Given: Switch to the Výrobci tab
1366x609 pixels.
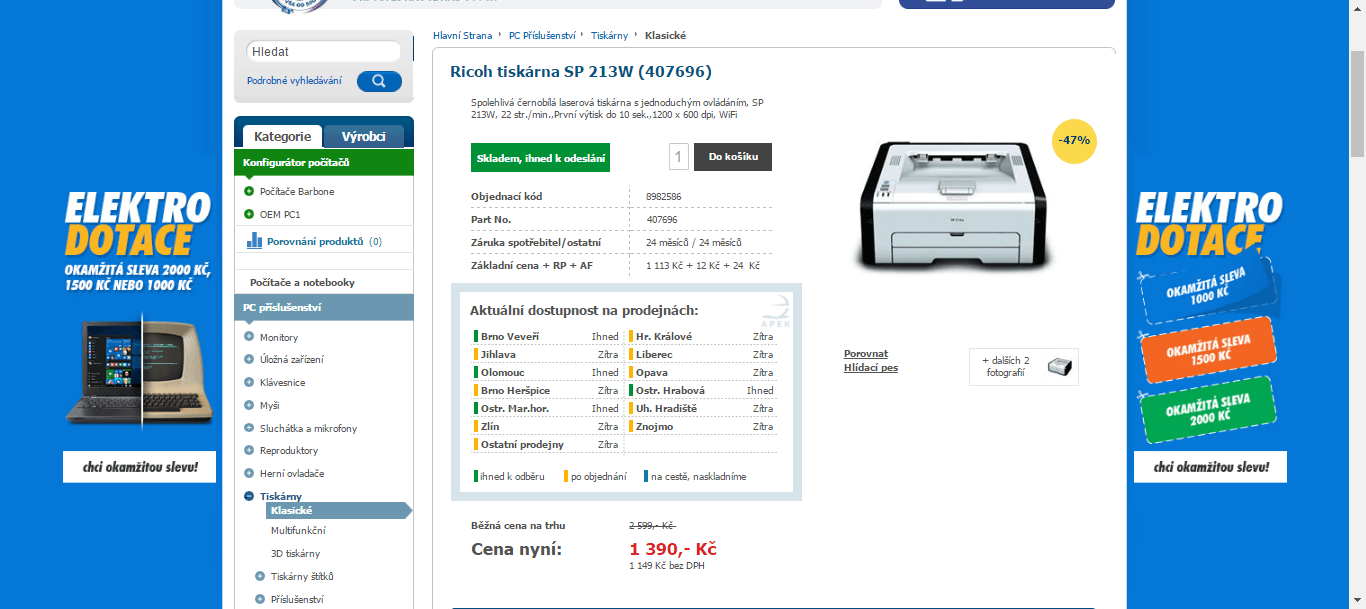Looking at the screenshot, I should pos(364,137).
